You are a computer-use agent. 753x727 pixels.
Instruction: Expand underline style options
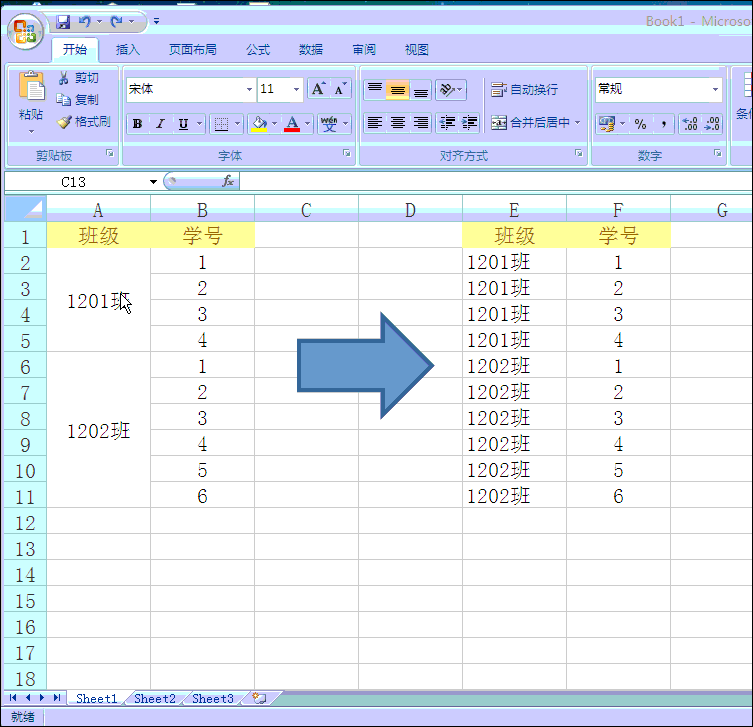[199, 124]
